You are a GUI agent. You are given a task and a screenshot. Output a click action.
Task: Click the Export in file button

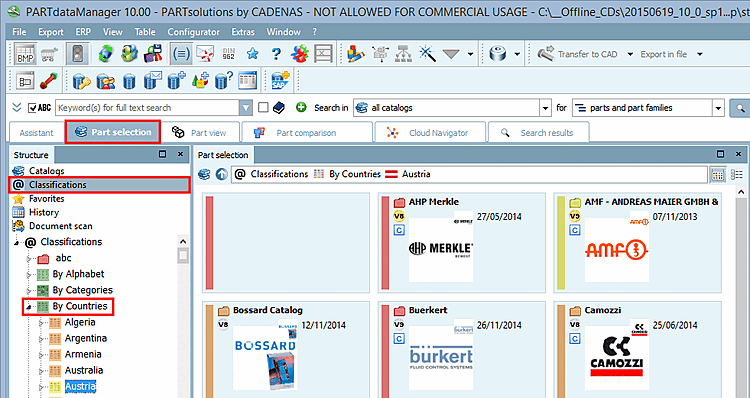tap(663, 54)
